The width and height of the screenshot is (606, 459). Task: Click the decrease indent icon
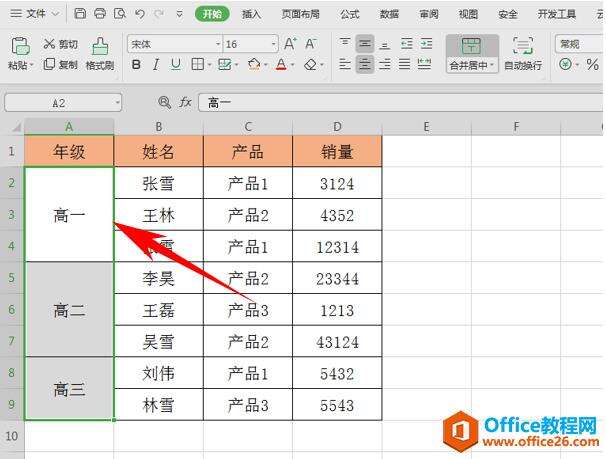(x=407, y=44)
